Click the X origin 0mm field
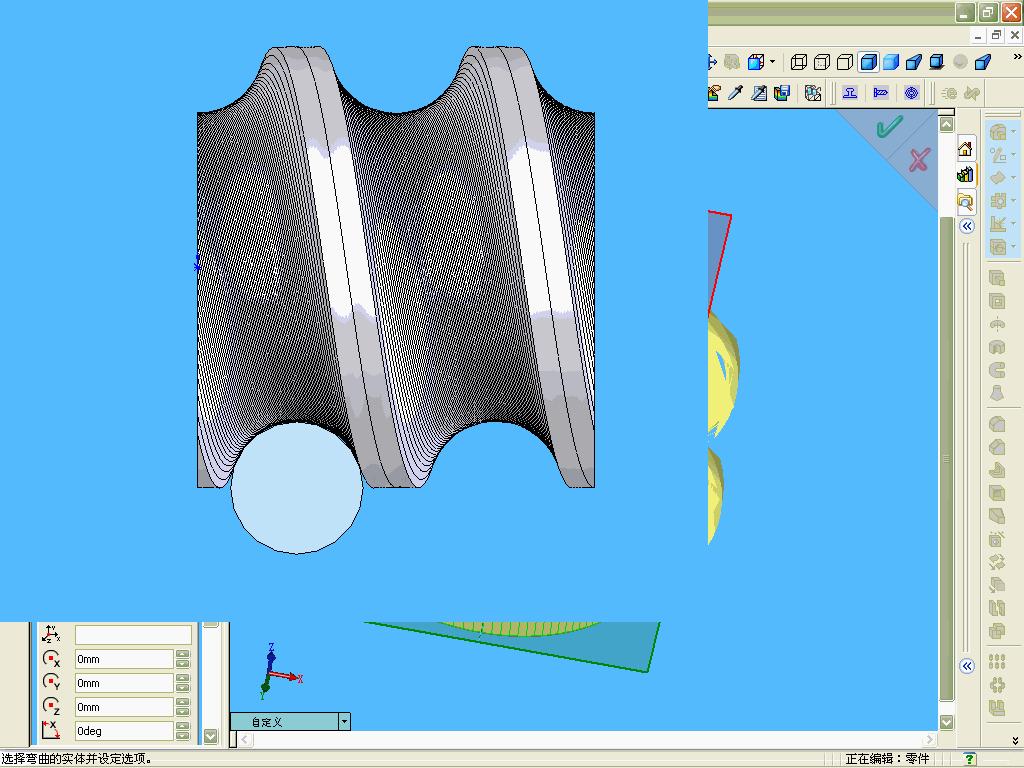Viewport: 1024px width, 768px height. click(124, 659)
